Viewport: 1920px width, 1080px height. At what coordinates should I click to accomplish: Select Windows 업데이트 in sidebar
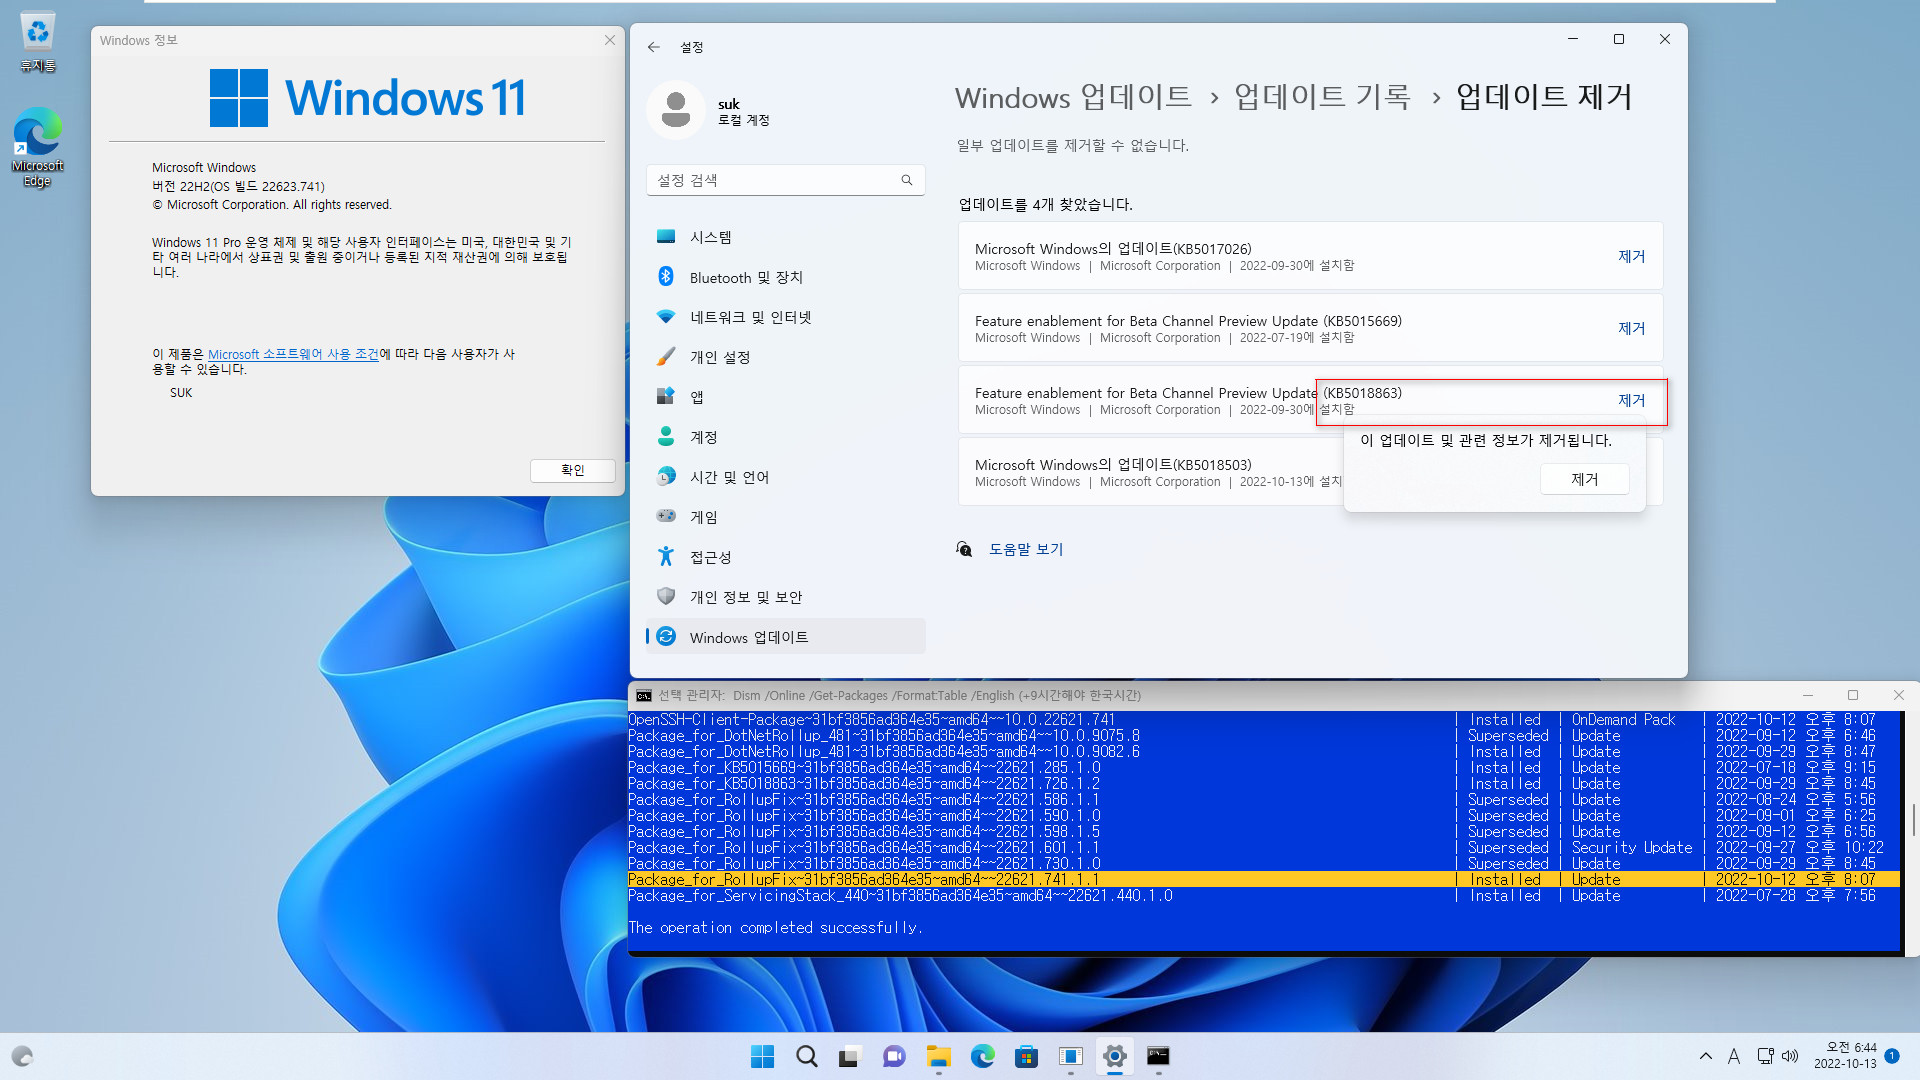pos(786,637)
